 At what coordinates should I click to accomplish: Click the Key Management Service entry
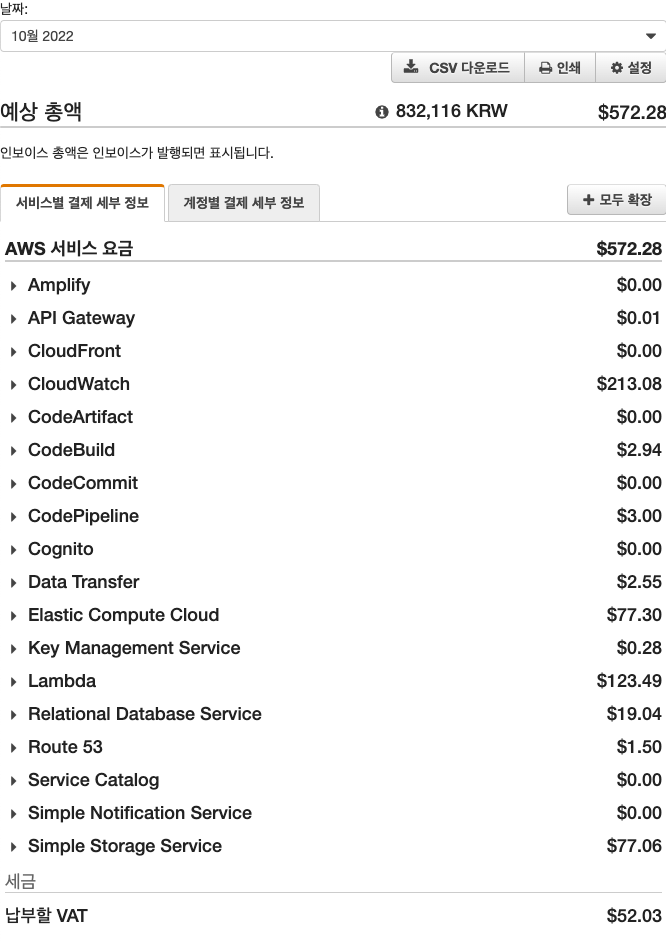pos(134,648)
